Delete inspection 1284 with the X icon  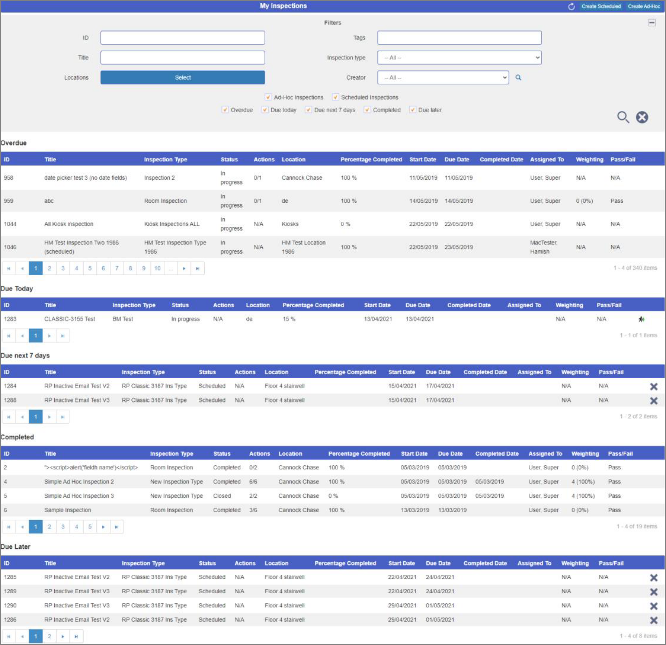click(x=654, y=386)
